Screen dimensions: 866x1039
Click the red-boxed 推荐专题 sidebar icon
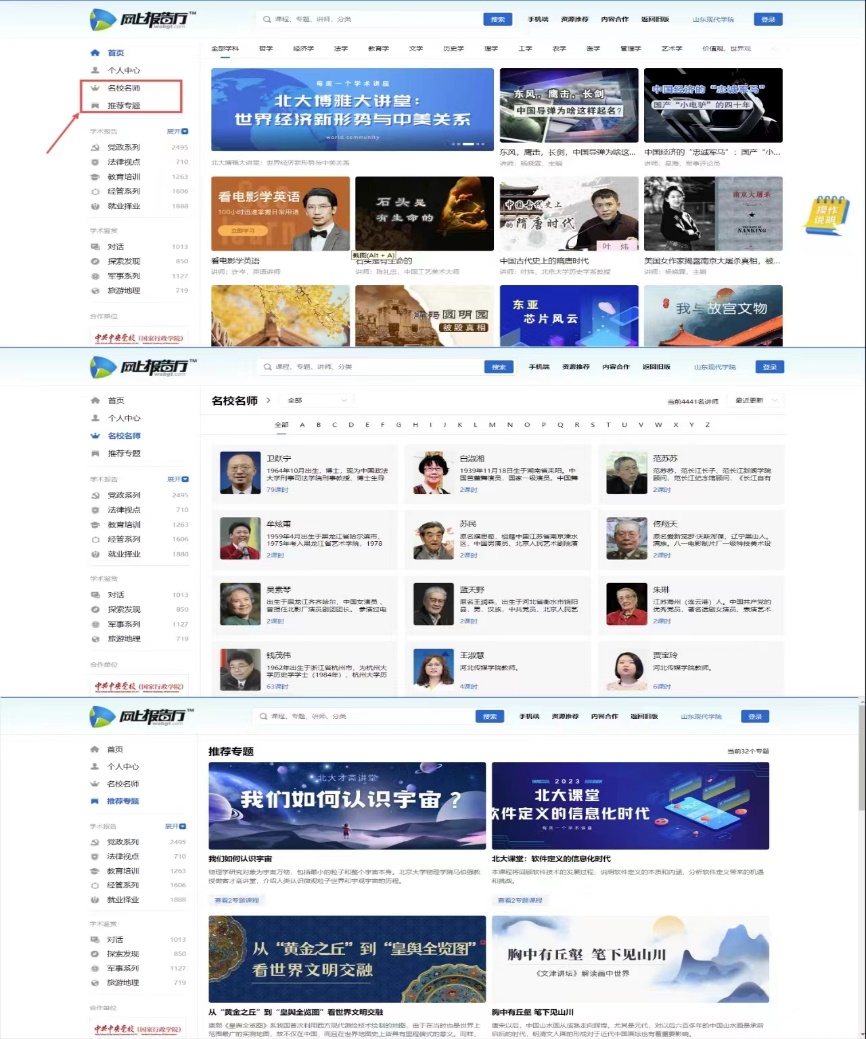tap(95, 105)
